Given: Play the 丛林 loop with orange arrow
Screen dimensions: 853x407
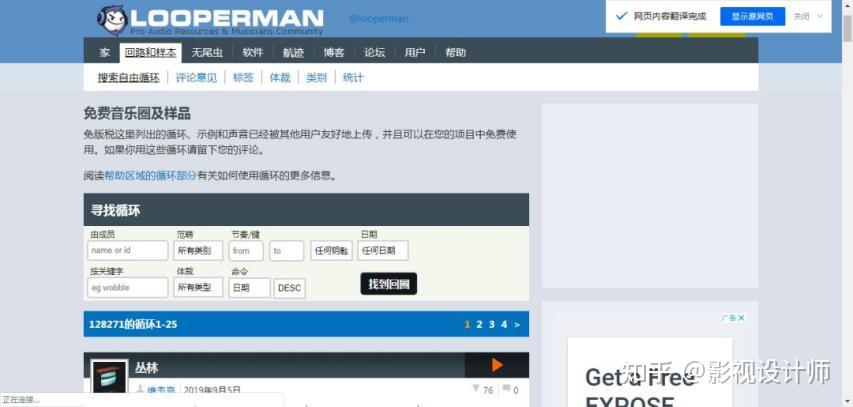Looking at the screenshot, I should pos(497,365).
